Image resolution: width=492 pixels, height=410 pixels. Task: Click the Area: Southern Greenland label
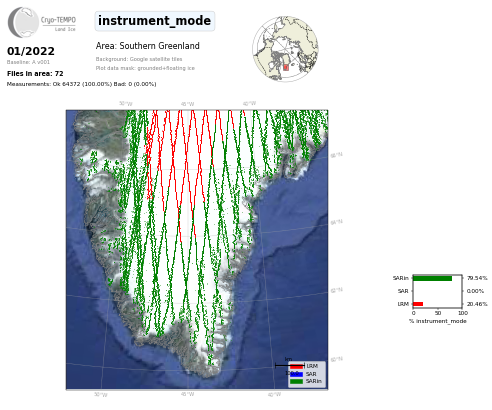point(148,46)
